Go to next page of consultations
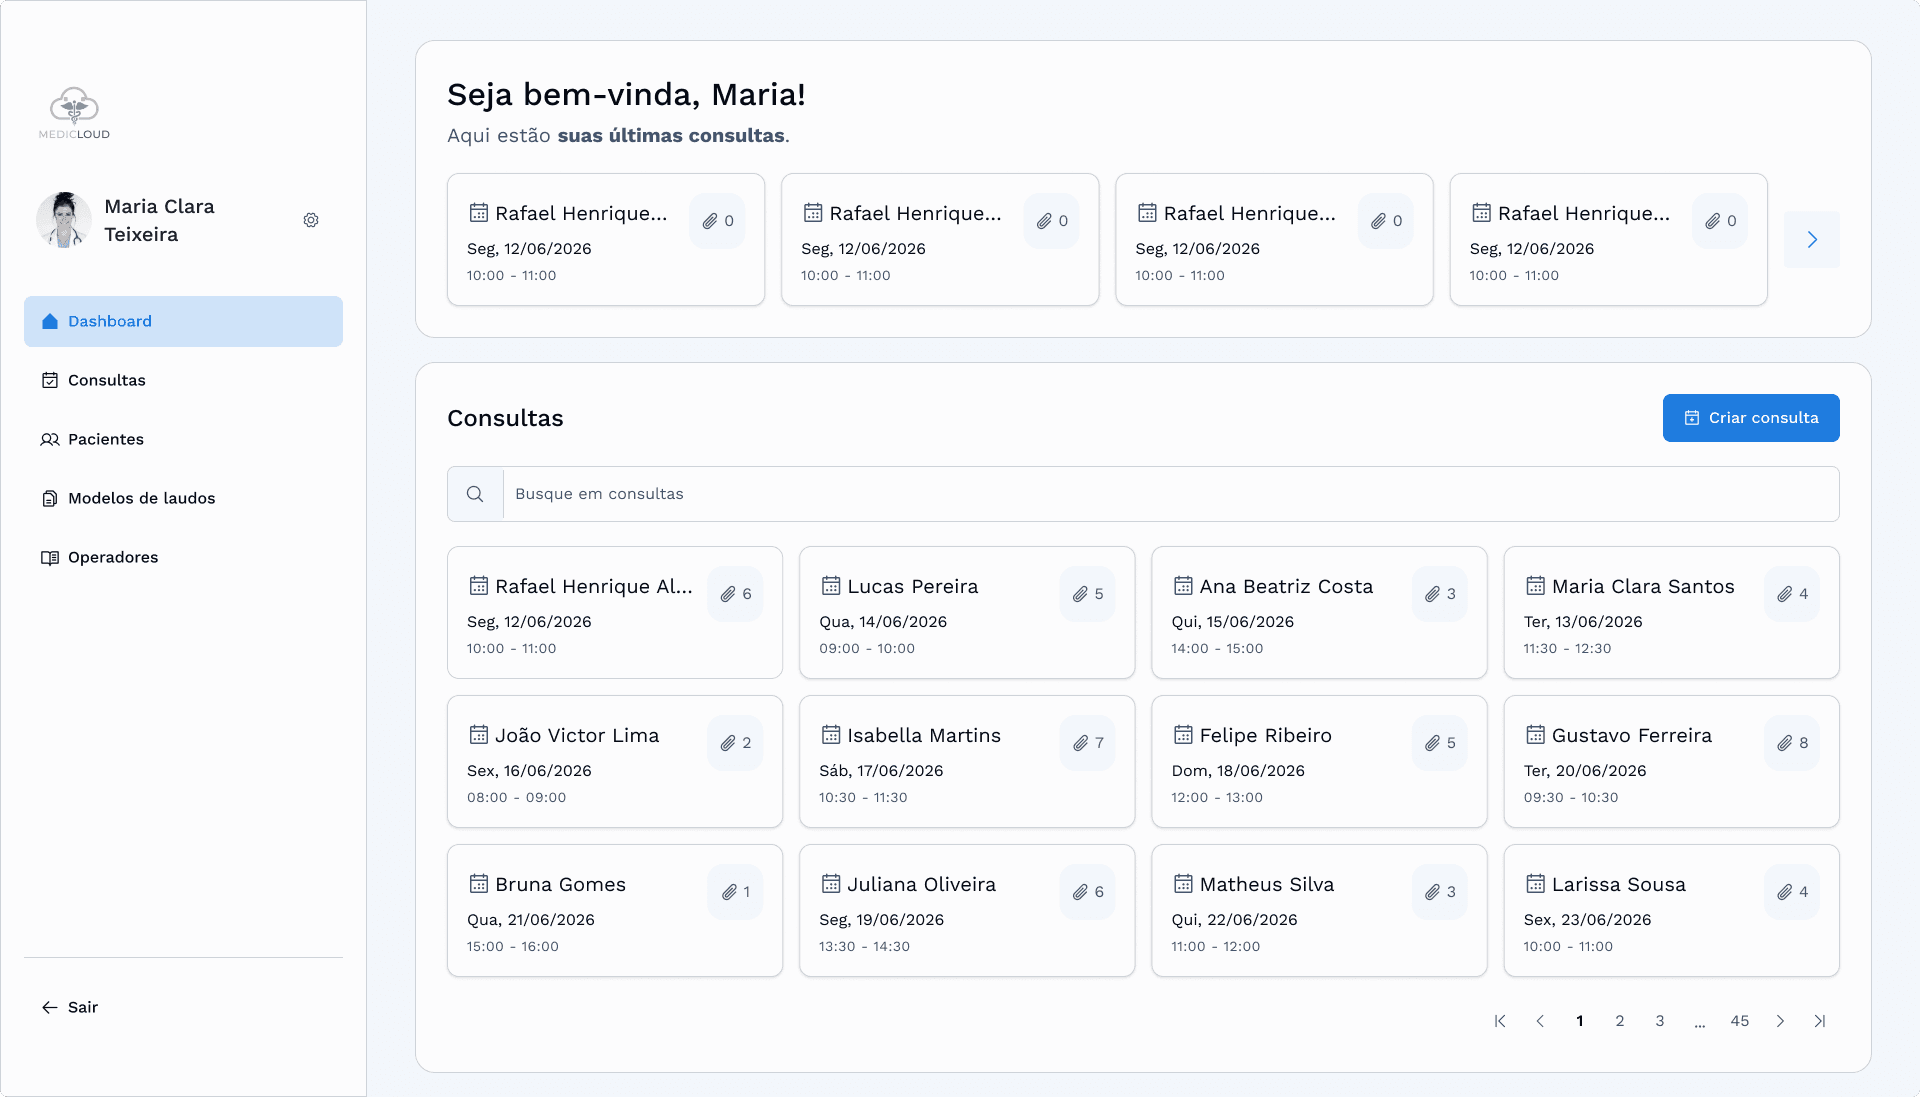The height and width of the screenshot is (1097, 1920). (1780, 1021)
